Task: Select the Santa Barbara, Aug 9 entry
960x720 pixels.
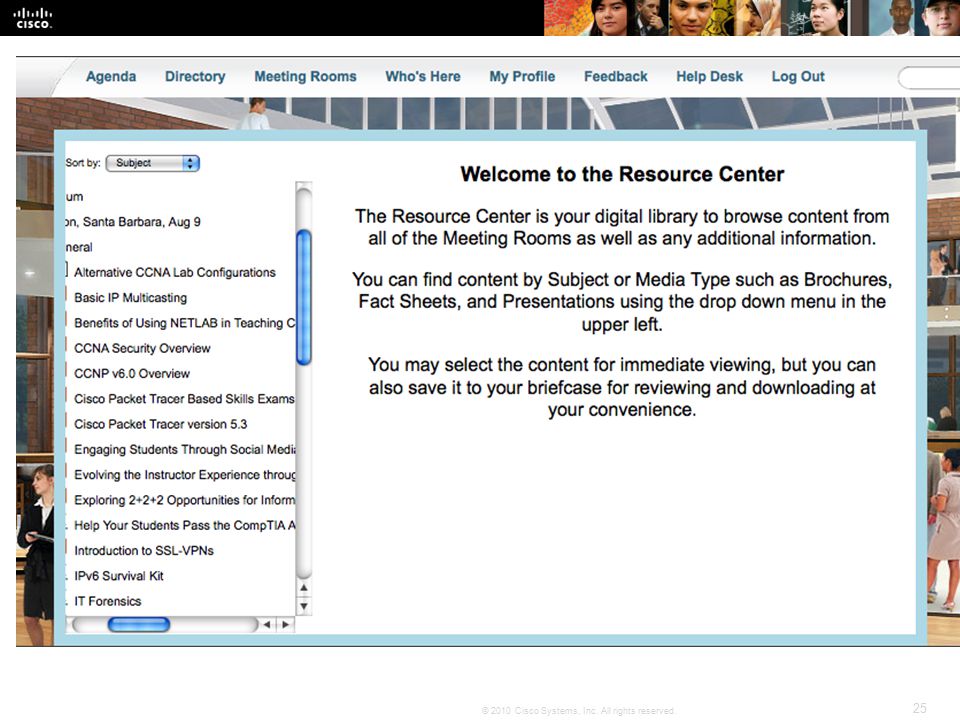Action: [x=133, y=222]
